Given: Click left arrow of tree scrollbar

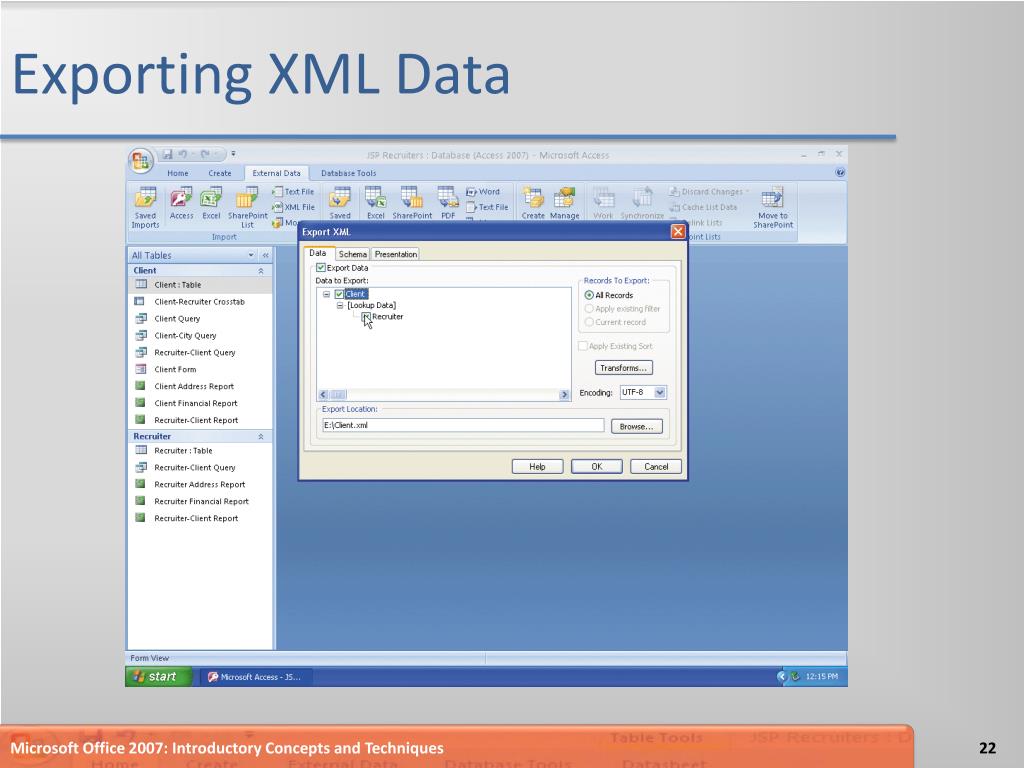Looking at the screenshot, I should click(x=323, y=394).
